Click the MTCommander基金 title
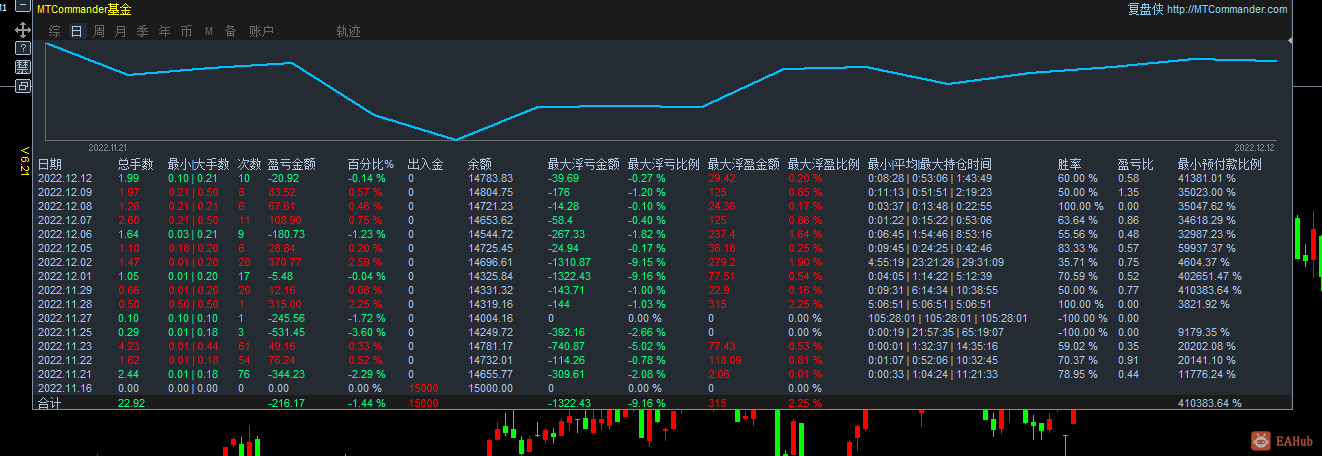The width and height of the screenshot is (1322, 456). click(84, 9)
